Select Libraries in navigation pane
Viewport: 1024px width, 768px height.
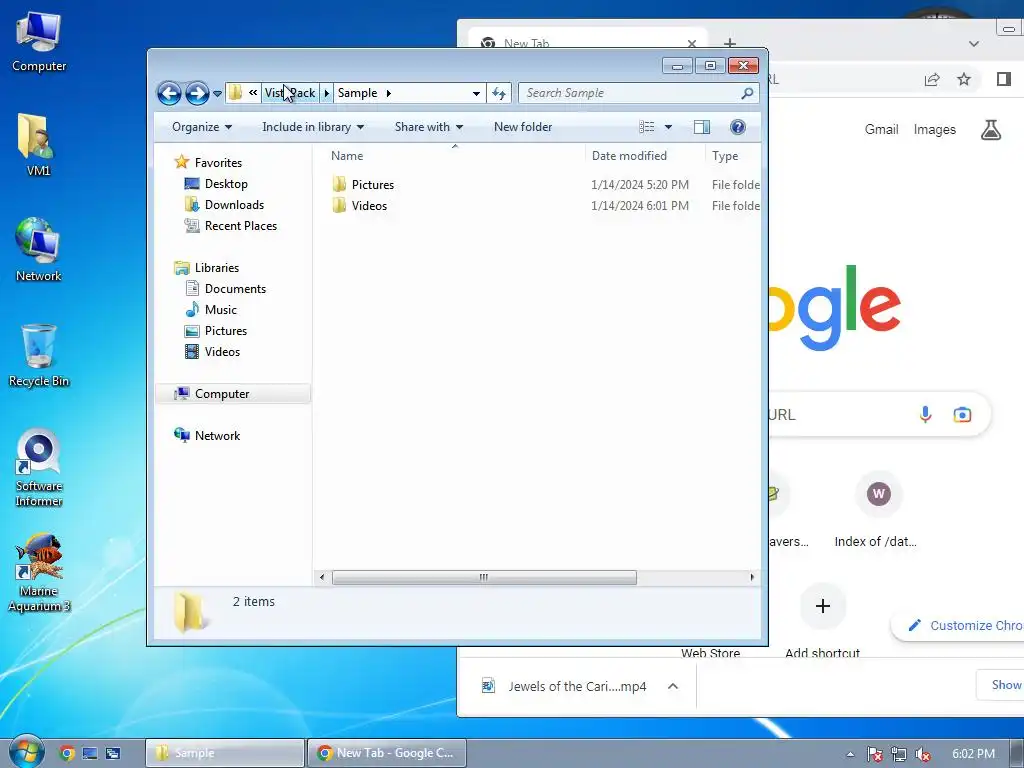click(x=217, y=268)
